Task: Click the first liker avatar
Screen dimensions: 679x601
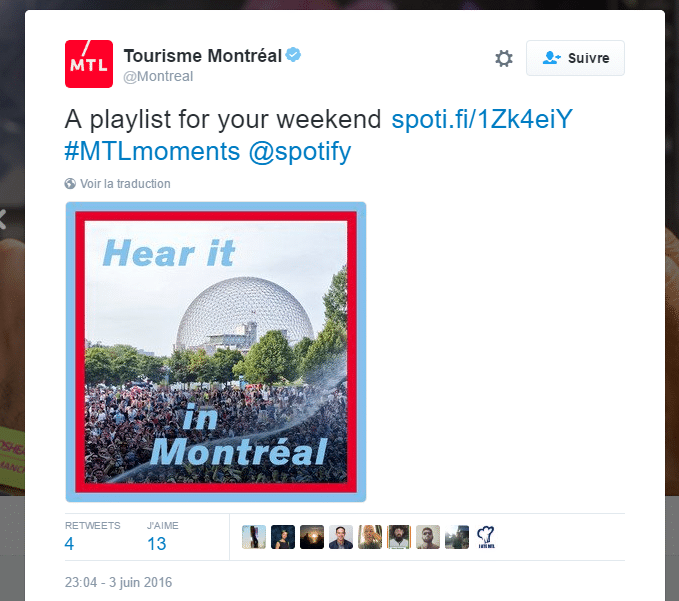Action: coord(254,537)
